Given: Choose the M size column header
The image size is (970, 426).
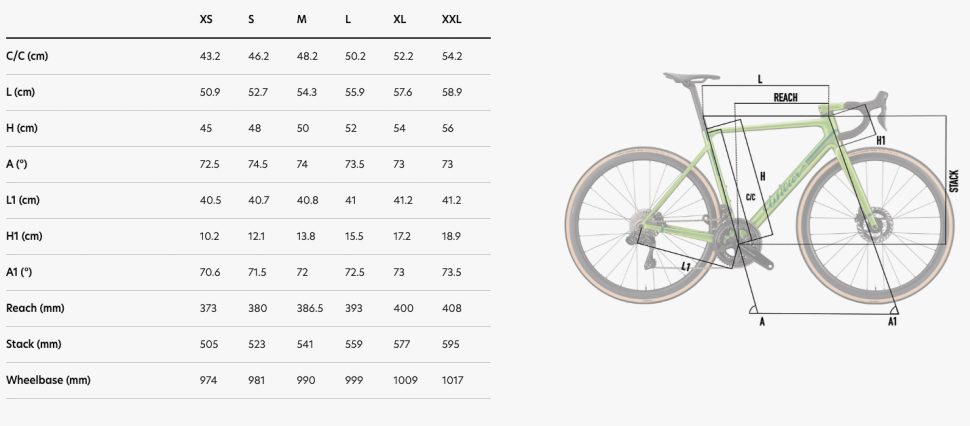Looking at the screenshot, I should tap(302, 20).
